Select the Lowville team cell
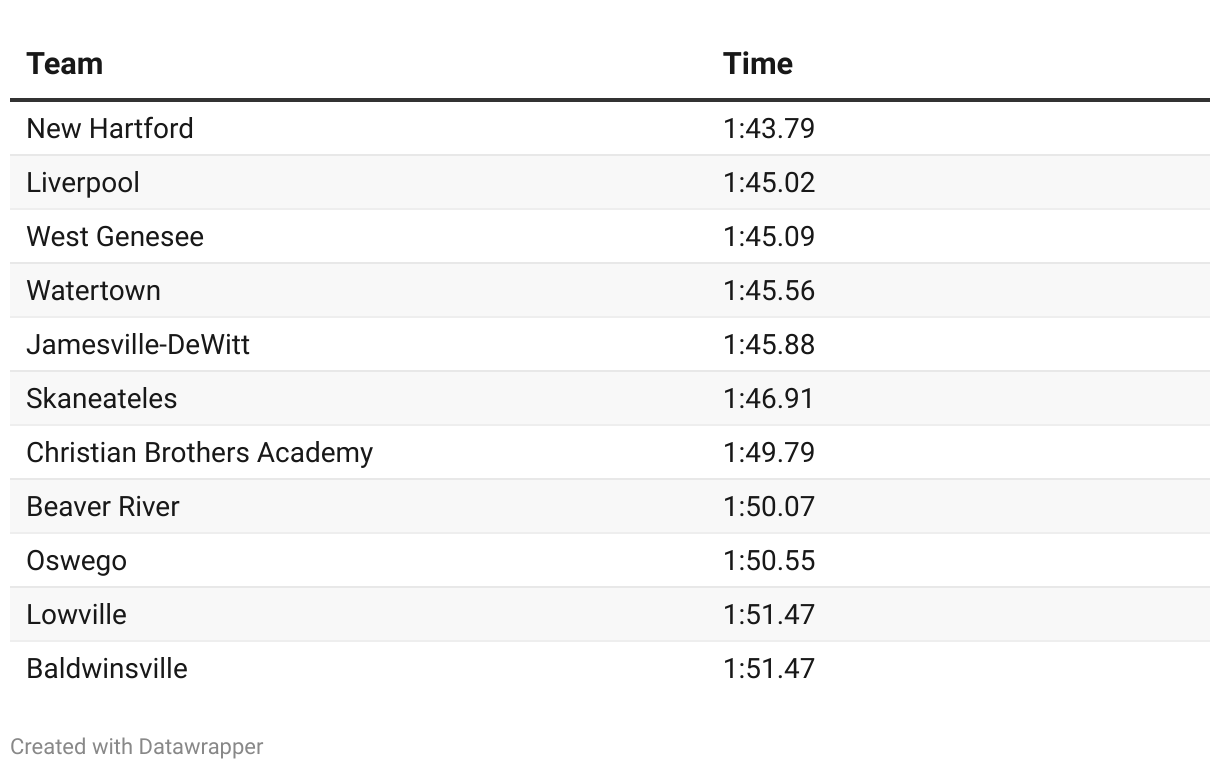This screenshot has height=770, width=1220. (x=76, y=615)
